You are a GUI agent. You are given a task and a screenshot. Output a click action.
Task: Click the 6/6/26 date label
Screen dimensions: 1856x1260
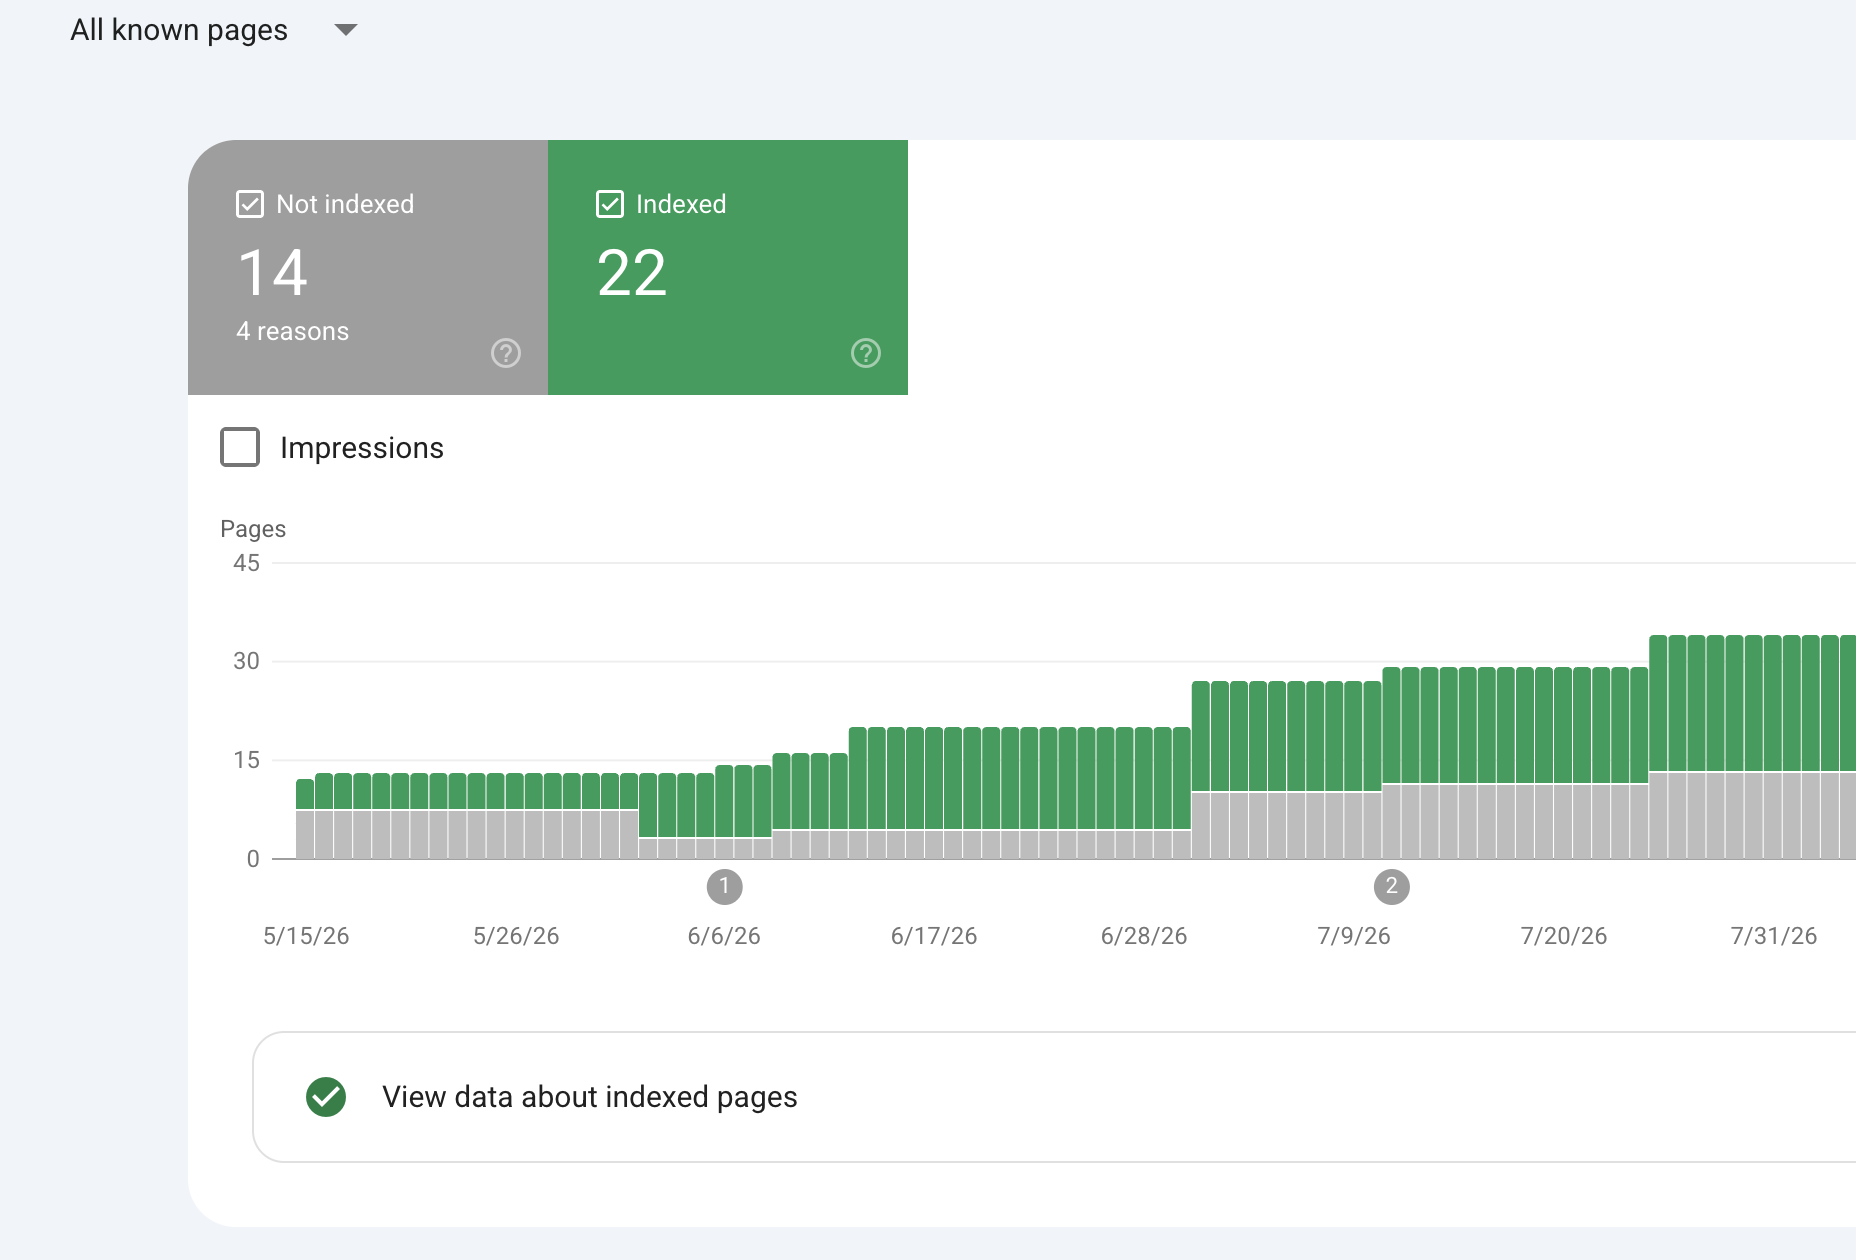[724, 936]
